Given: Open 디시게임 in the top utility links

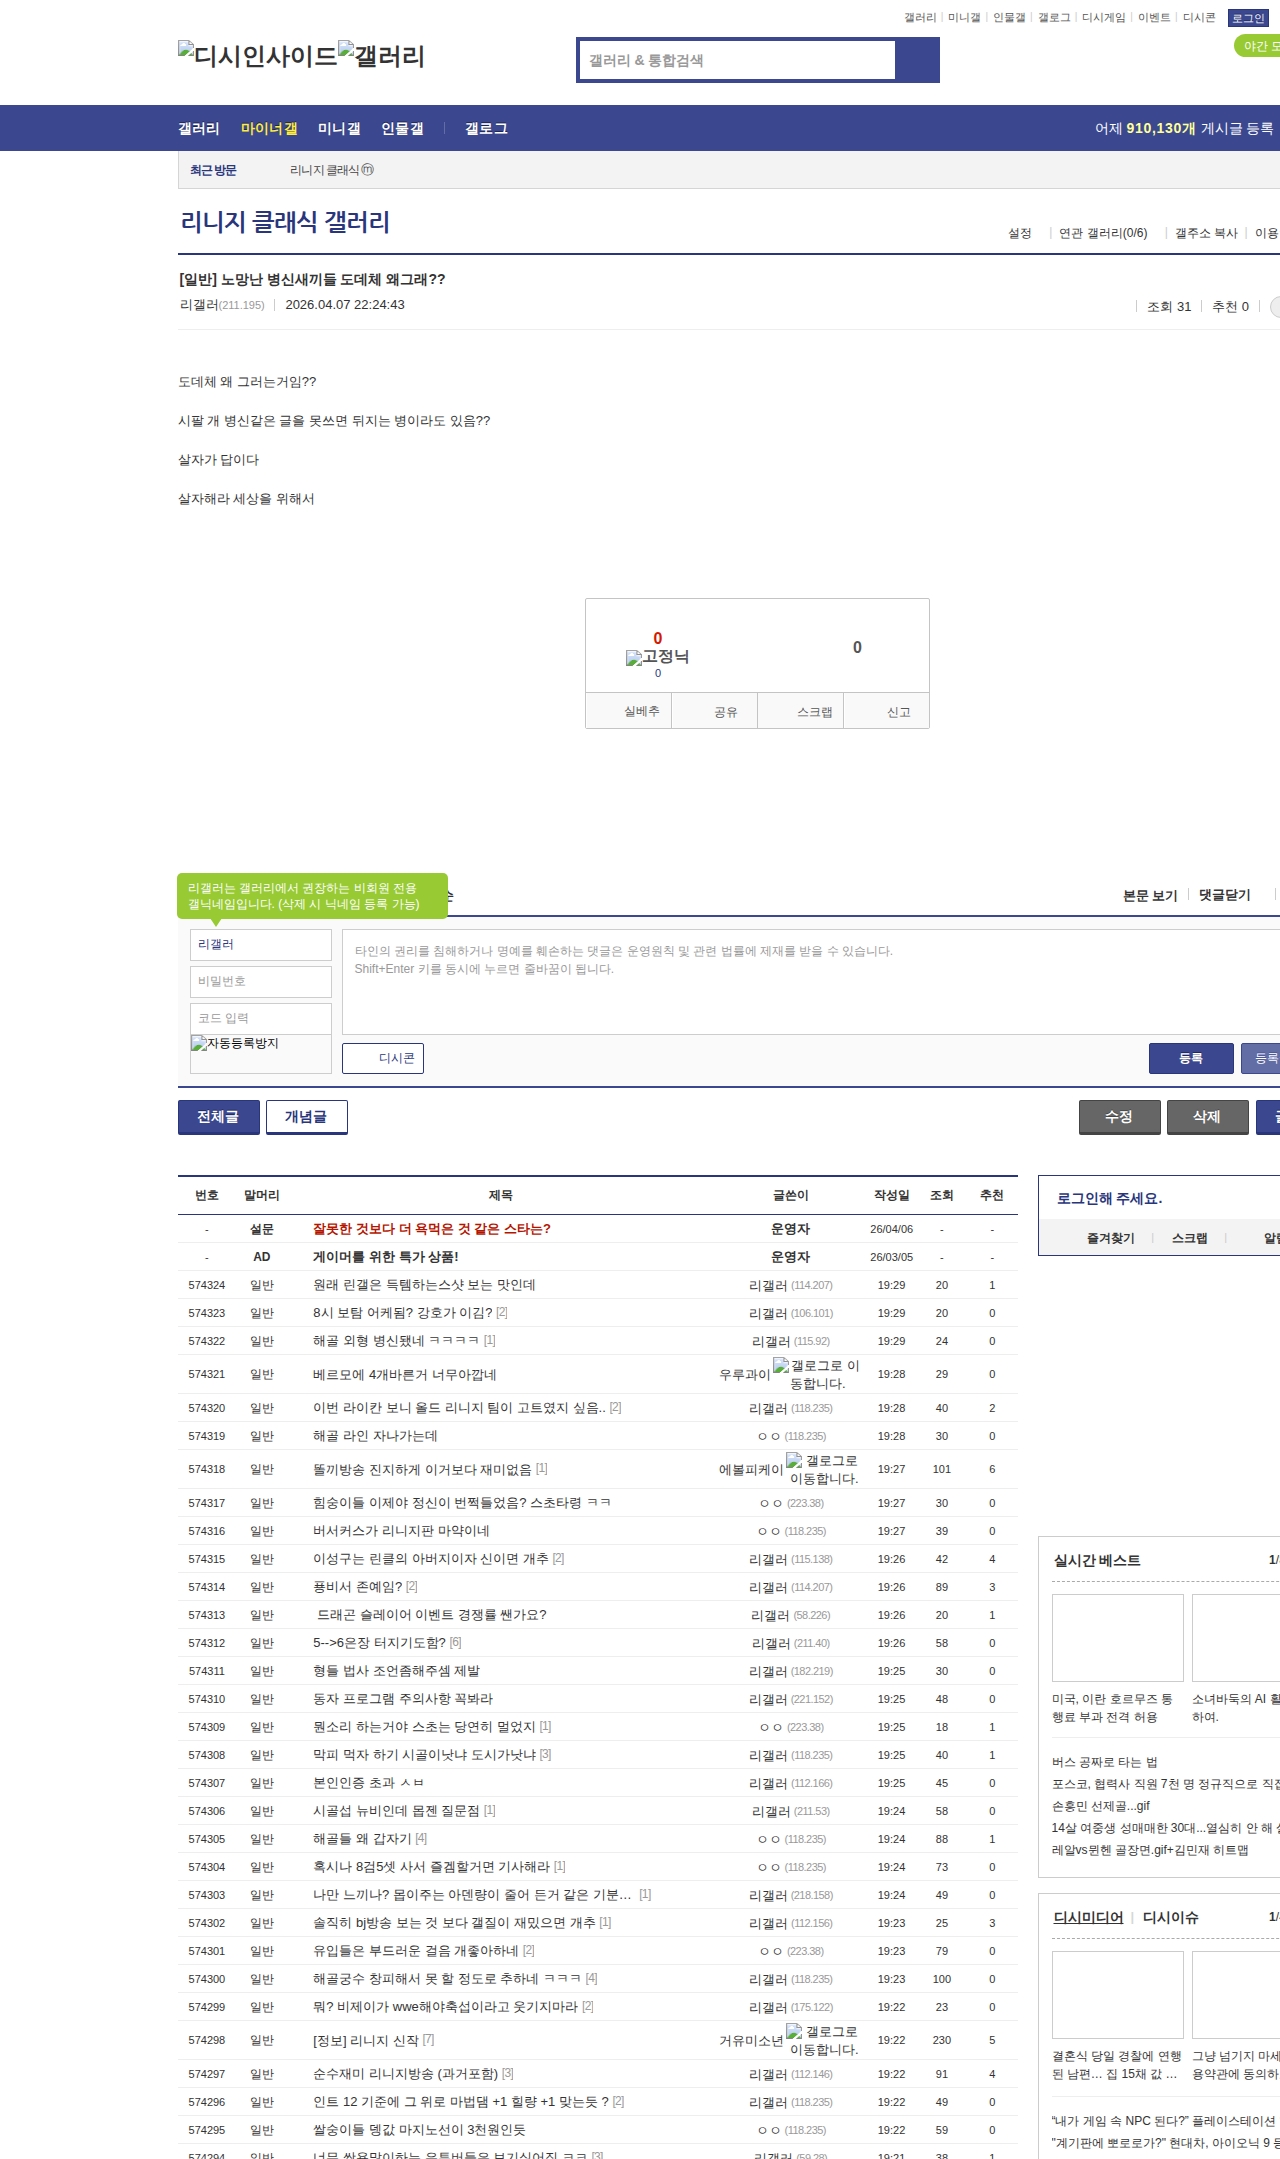Looking at the screenshot, I should (x=1104, y=18).
